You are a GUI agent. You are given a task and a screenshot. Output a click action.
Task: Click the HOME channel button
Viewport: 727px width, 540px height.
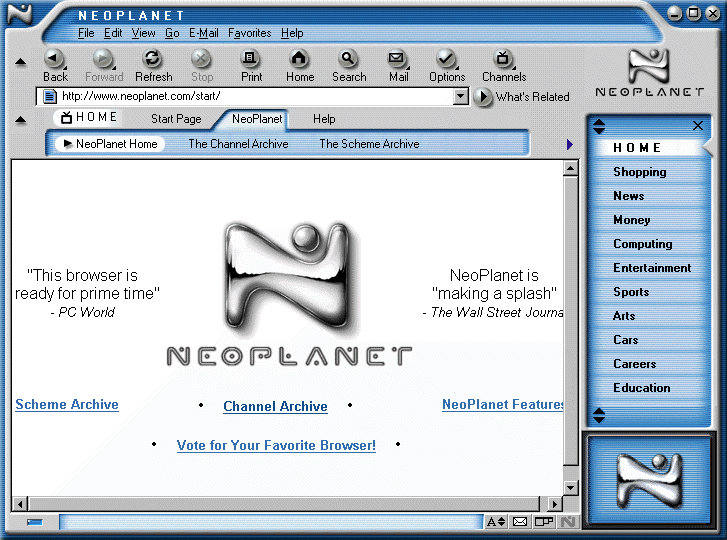click(89, 117)
